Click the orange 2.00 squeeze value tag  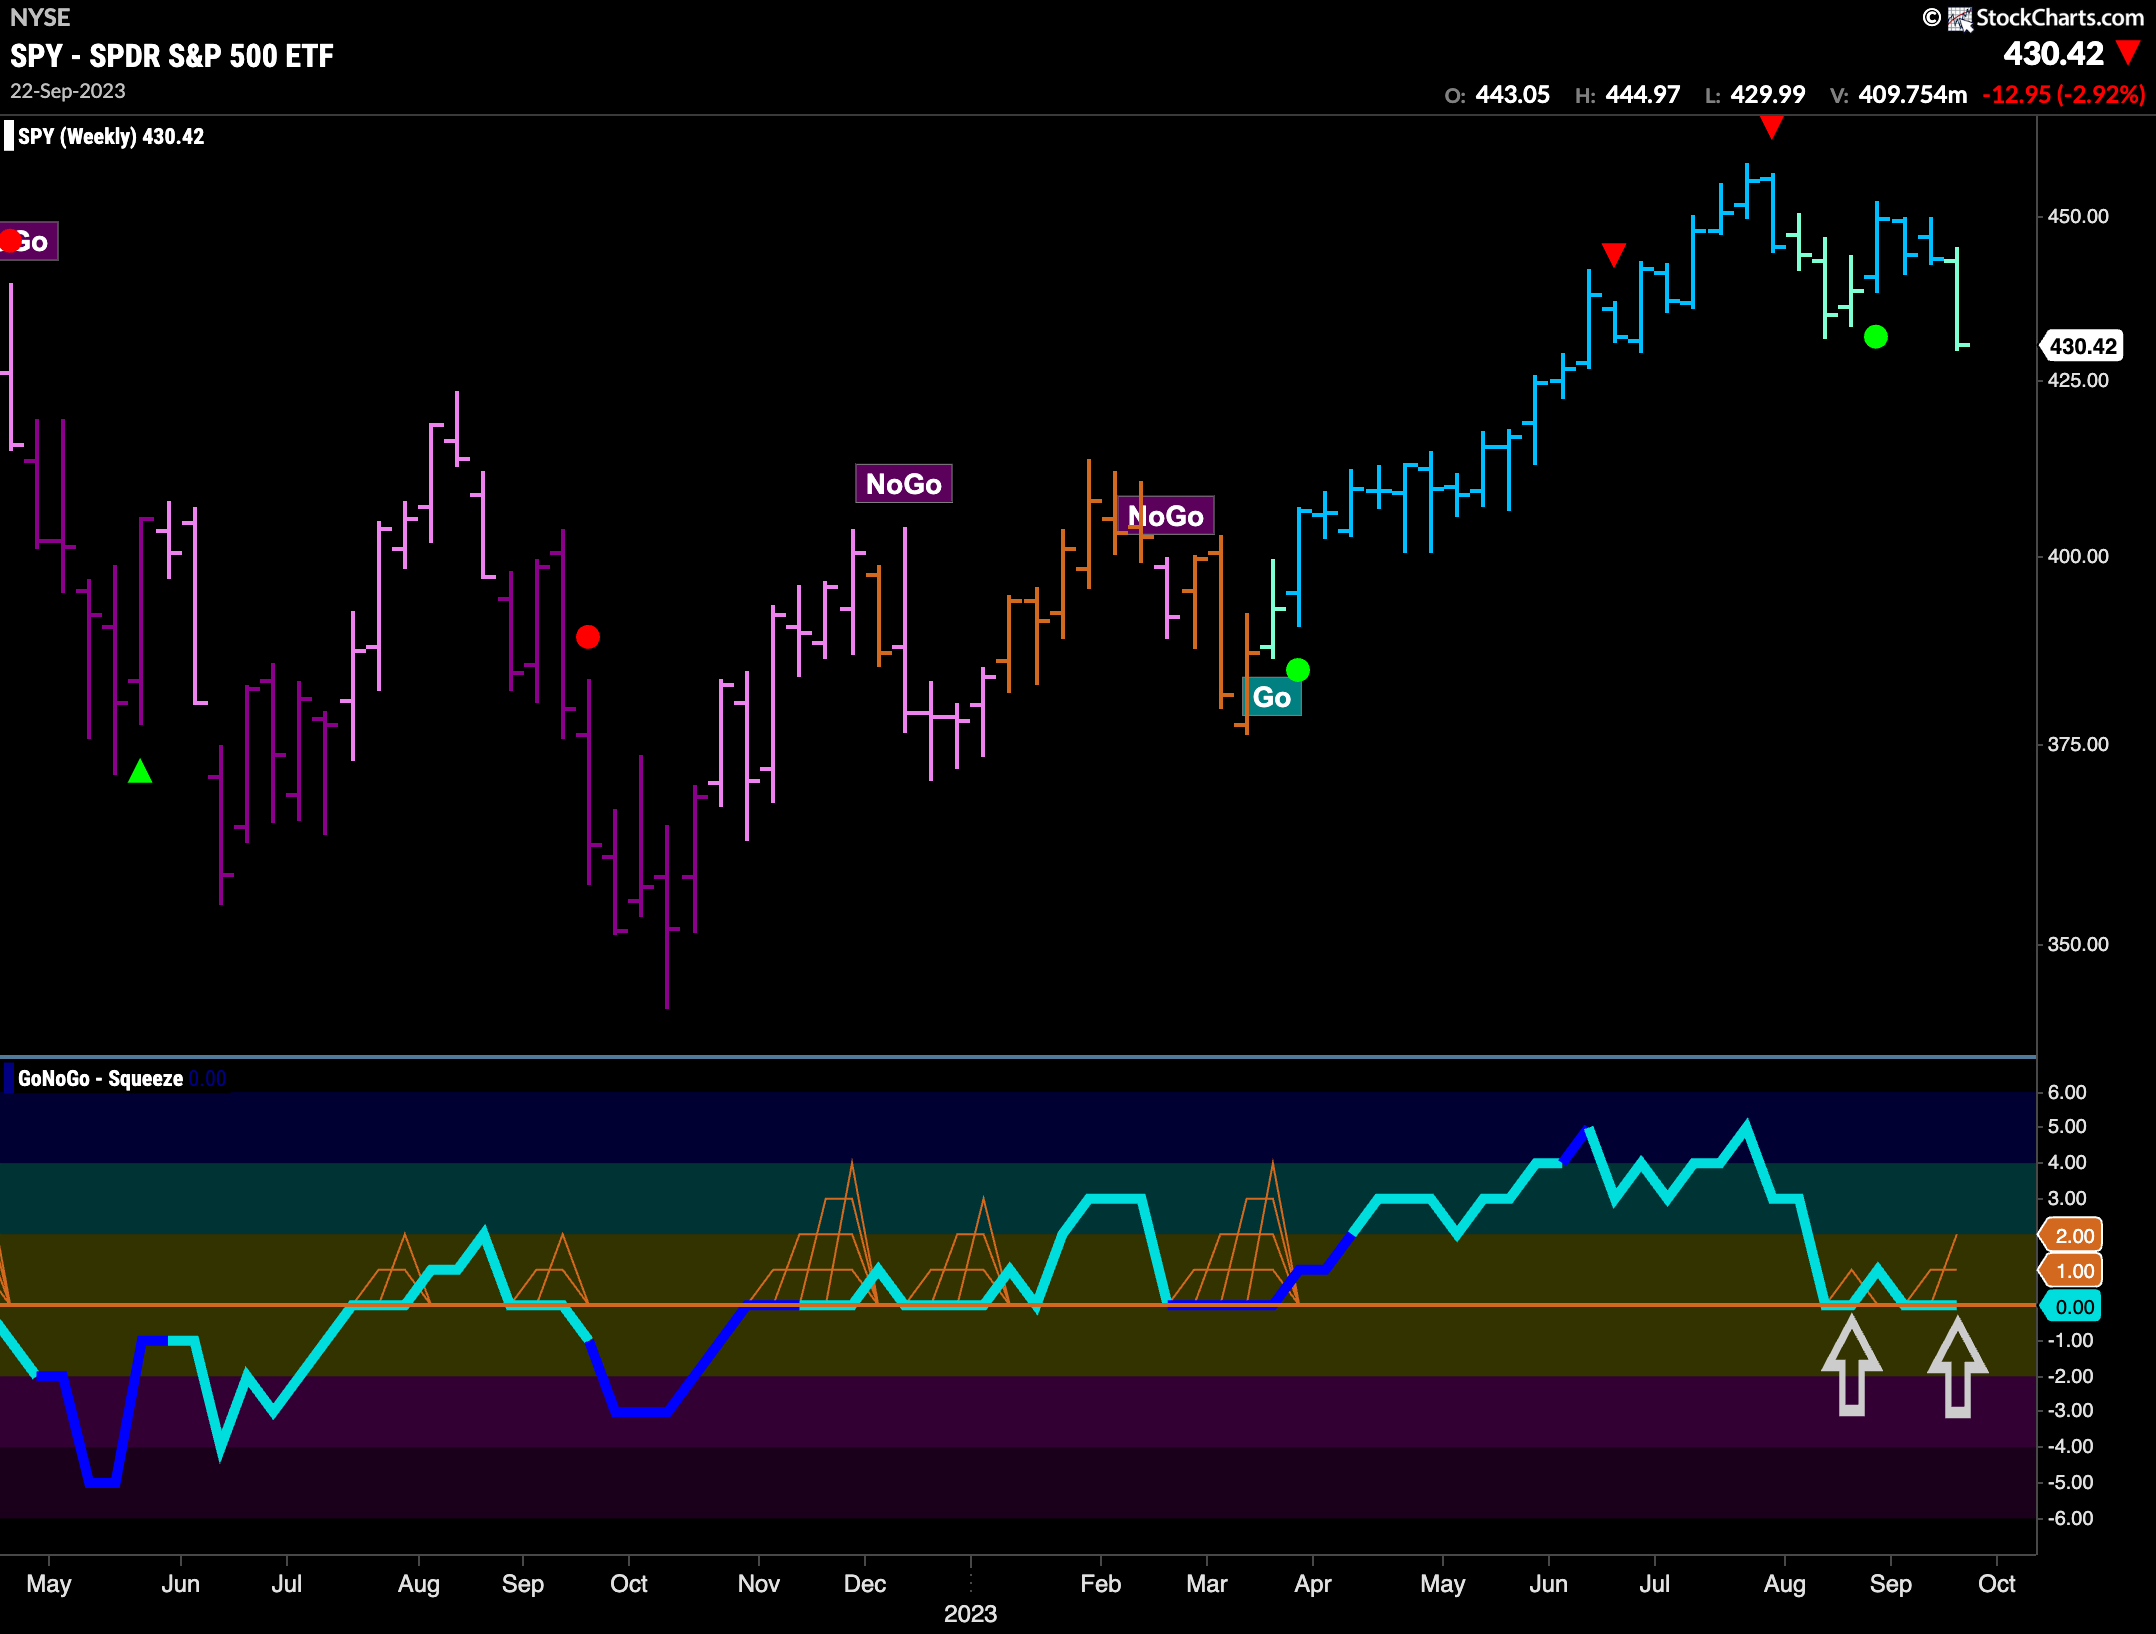point(2072,1235)
